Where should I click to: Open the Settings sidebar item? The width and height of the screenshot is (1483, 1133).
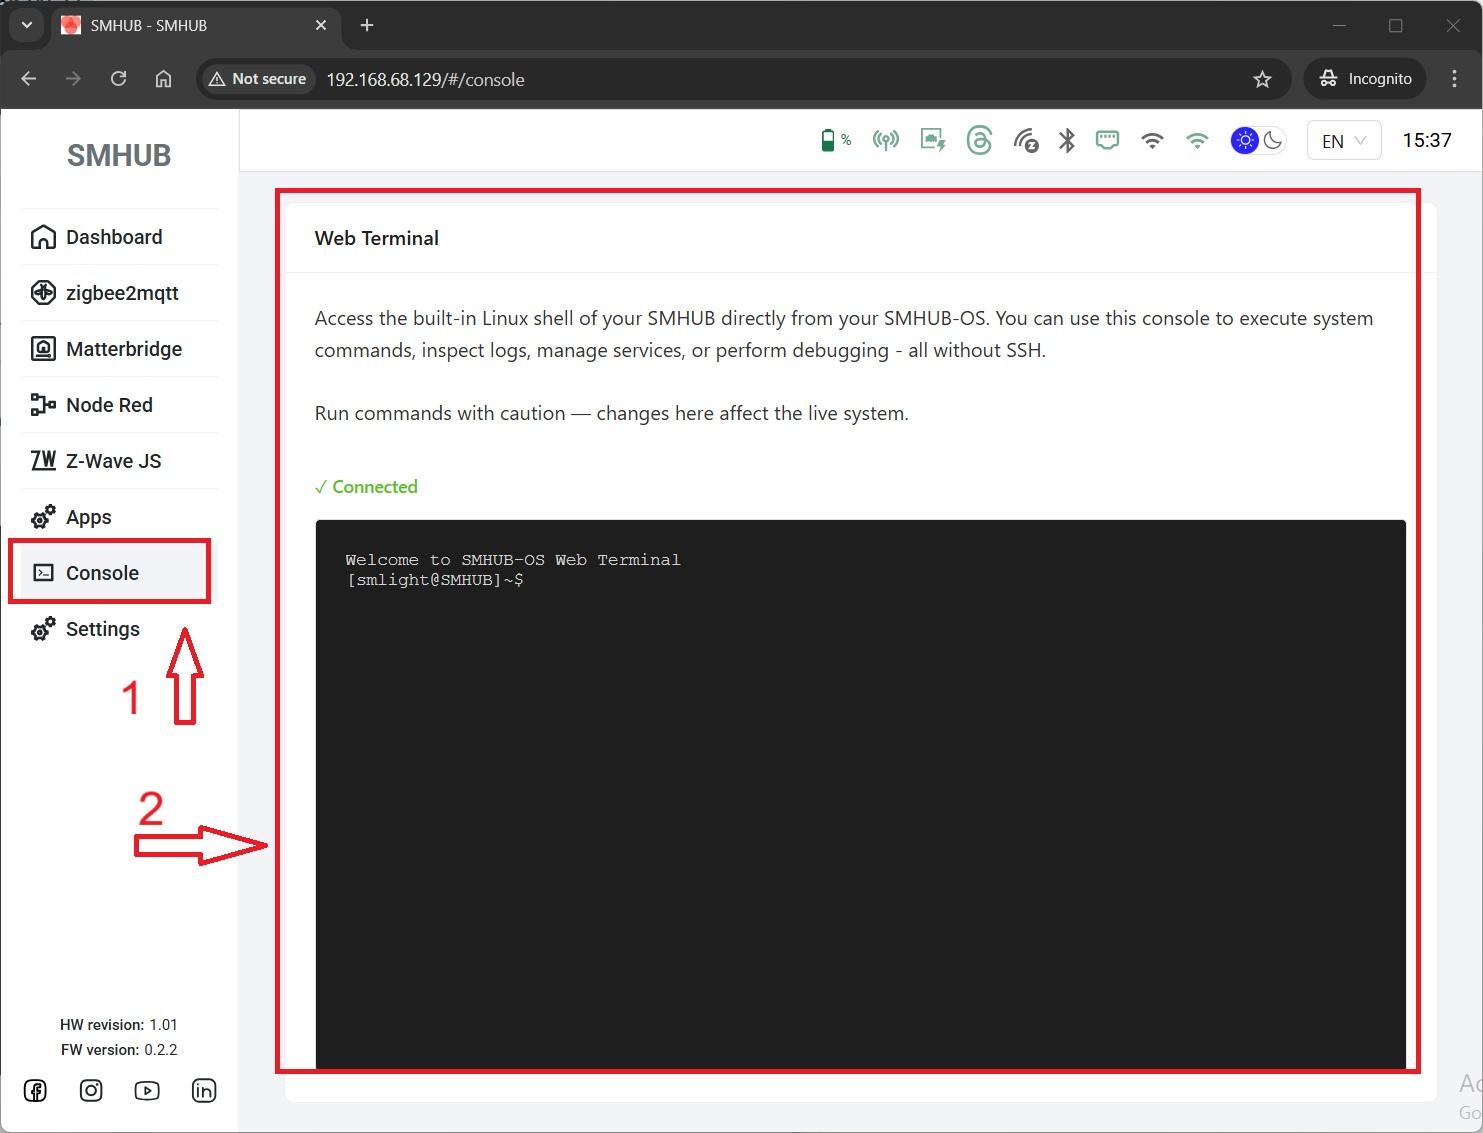click(102, 629)
